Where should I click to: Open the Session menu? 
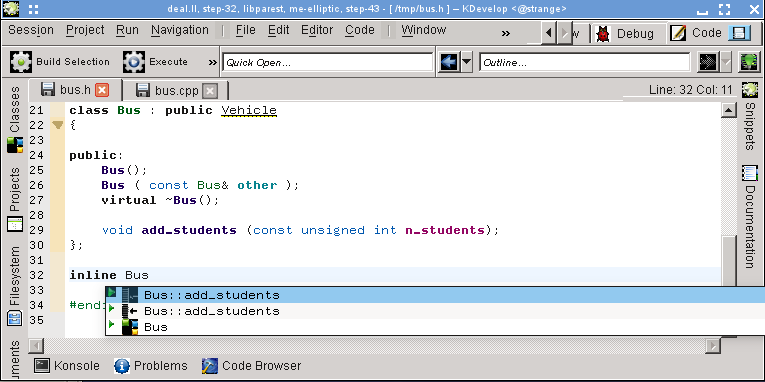pos(31,30)
